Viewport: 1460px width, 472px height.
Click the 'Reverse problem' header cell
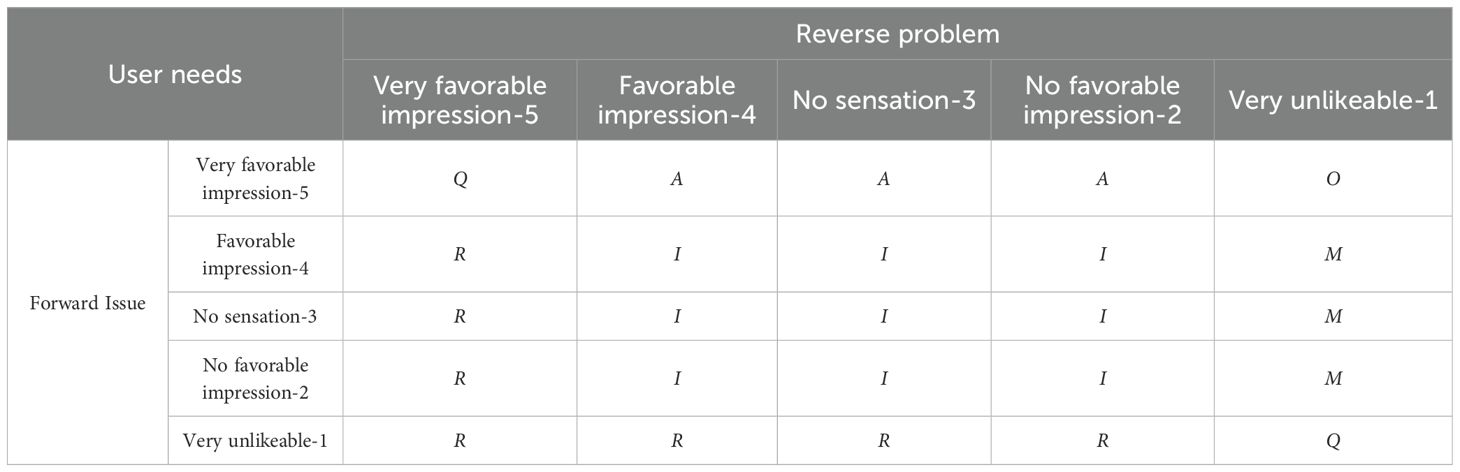click(897, 34)
